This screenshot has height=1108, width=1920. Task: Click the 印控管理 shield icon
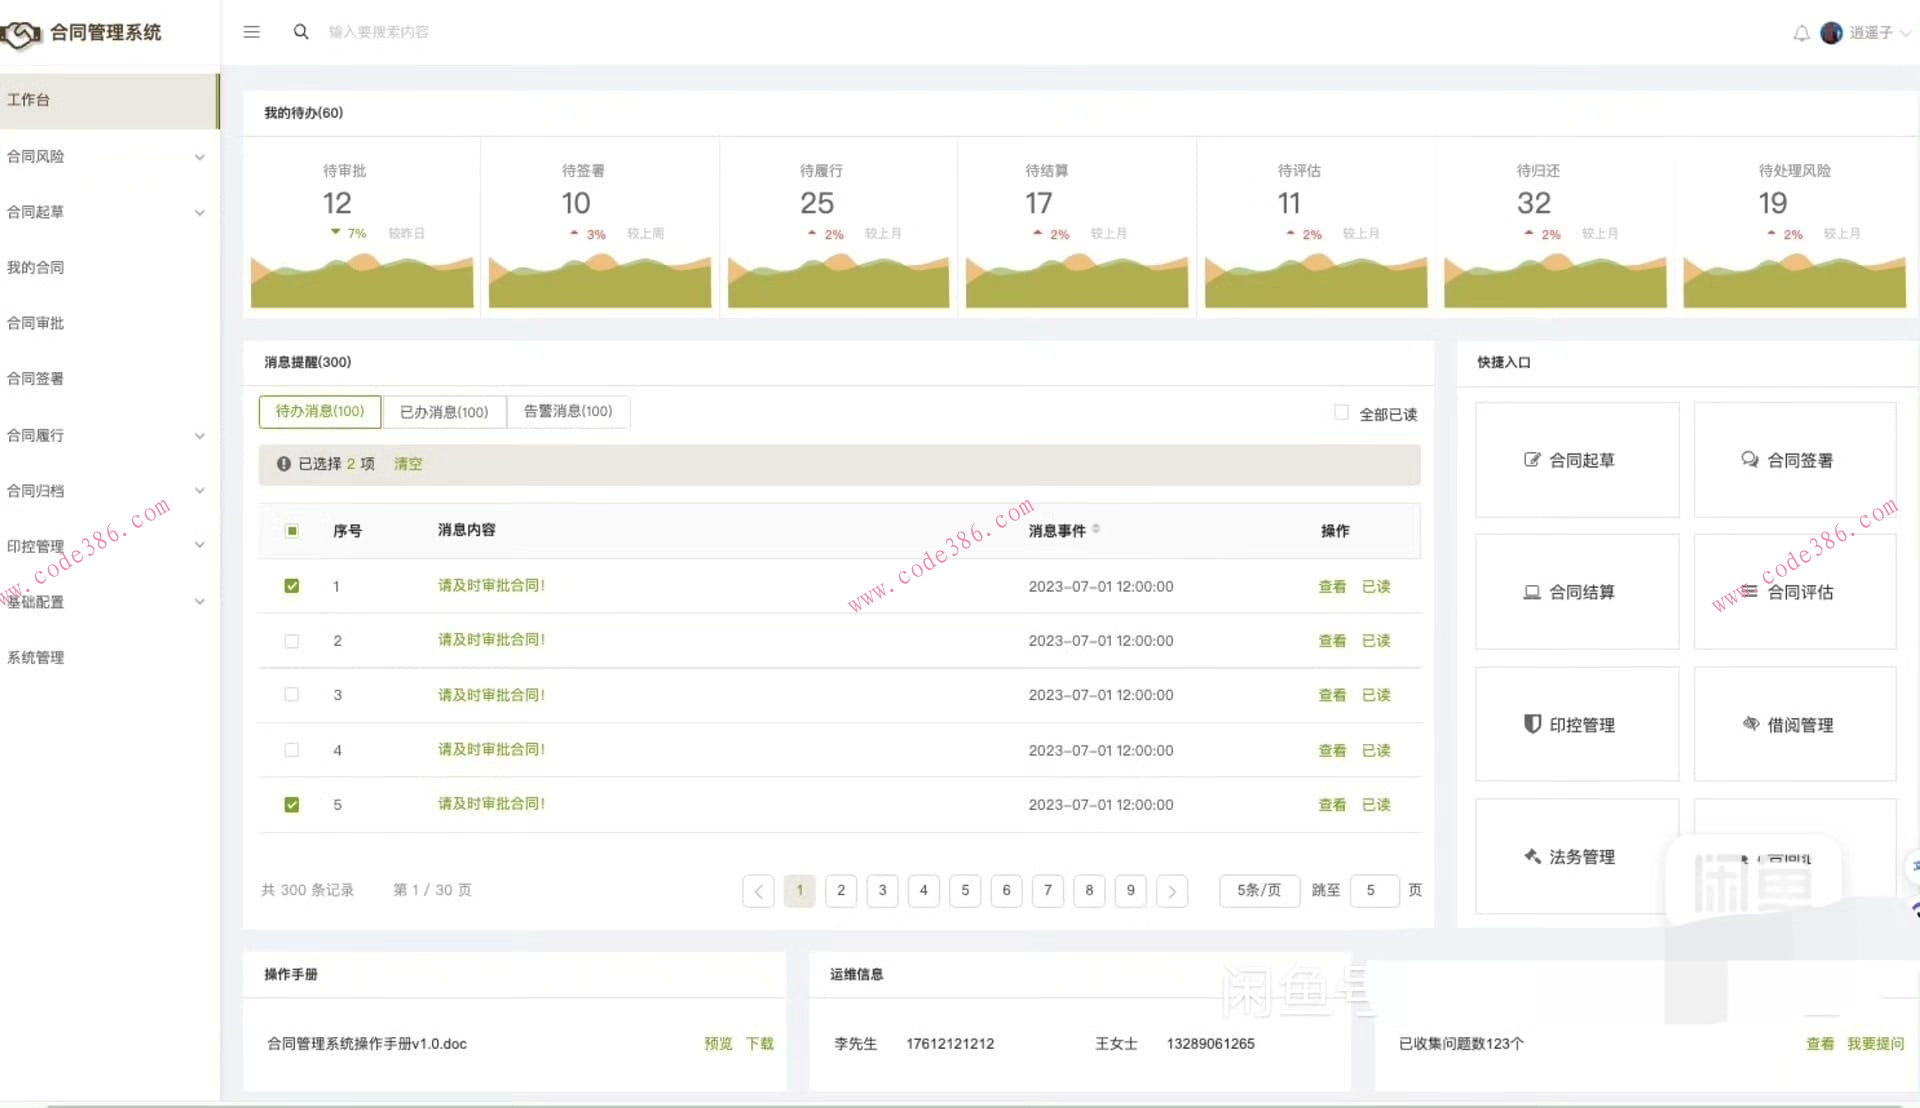tap(1531, 724)
